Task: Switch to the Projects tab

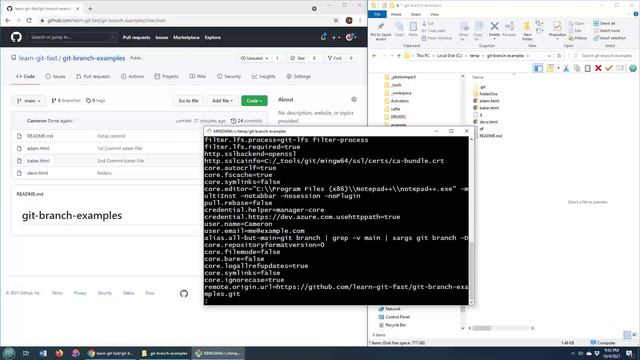Action: click(167, 76)
